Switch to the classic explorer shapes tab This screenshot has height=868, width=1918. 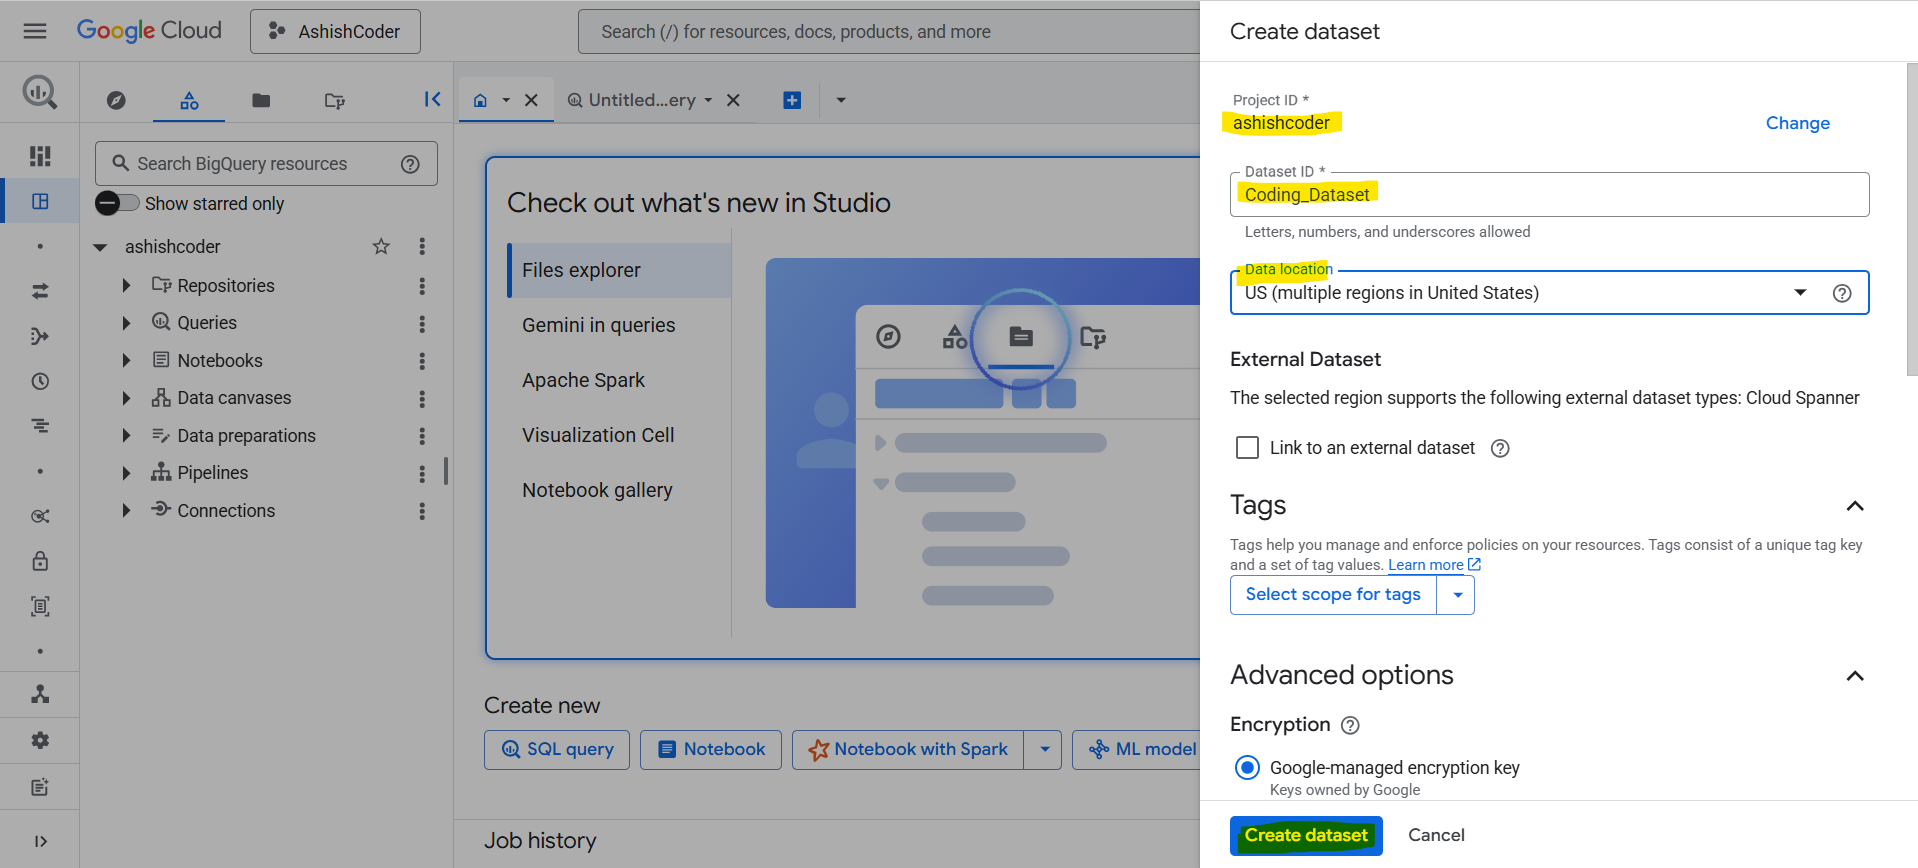[189, 100]
